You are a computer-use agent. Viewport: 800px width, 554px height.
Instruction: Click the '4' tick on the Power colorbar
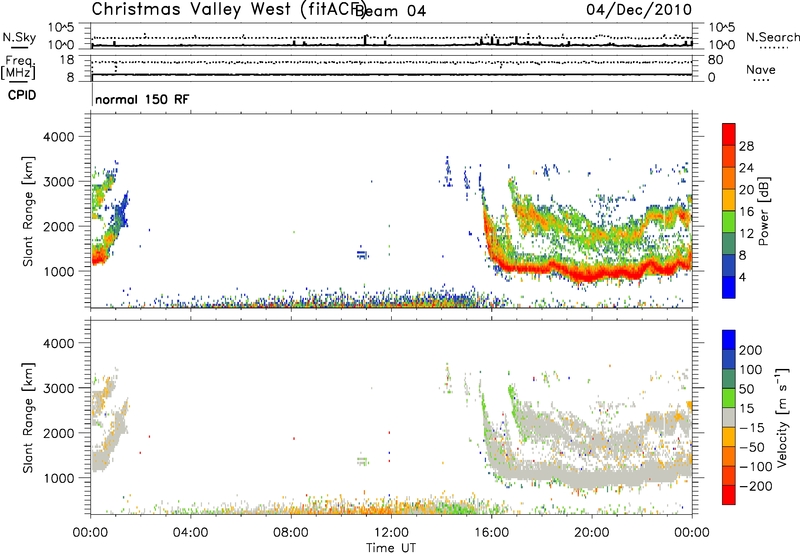742,277
